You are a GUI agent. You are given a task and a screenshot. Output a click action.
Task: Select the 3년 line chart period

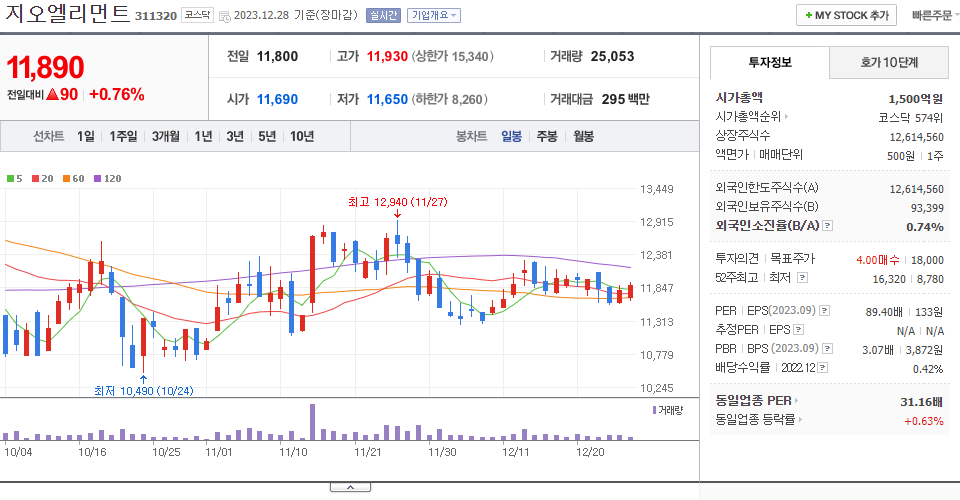(235, 136)
